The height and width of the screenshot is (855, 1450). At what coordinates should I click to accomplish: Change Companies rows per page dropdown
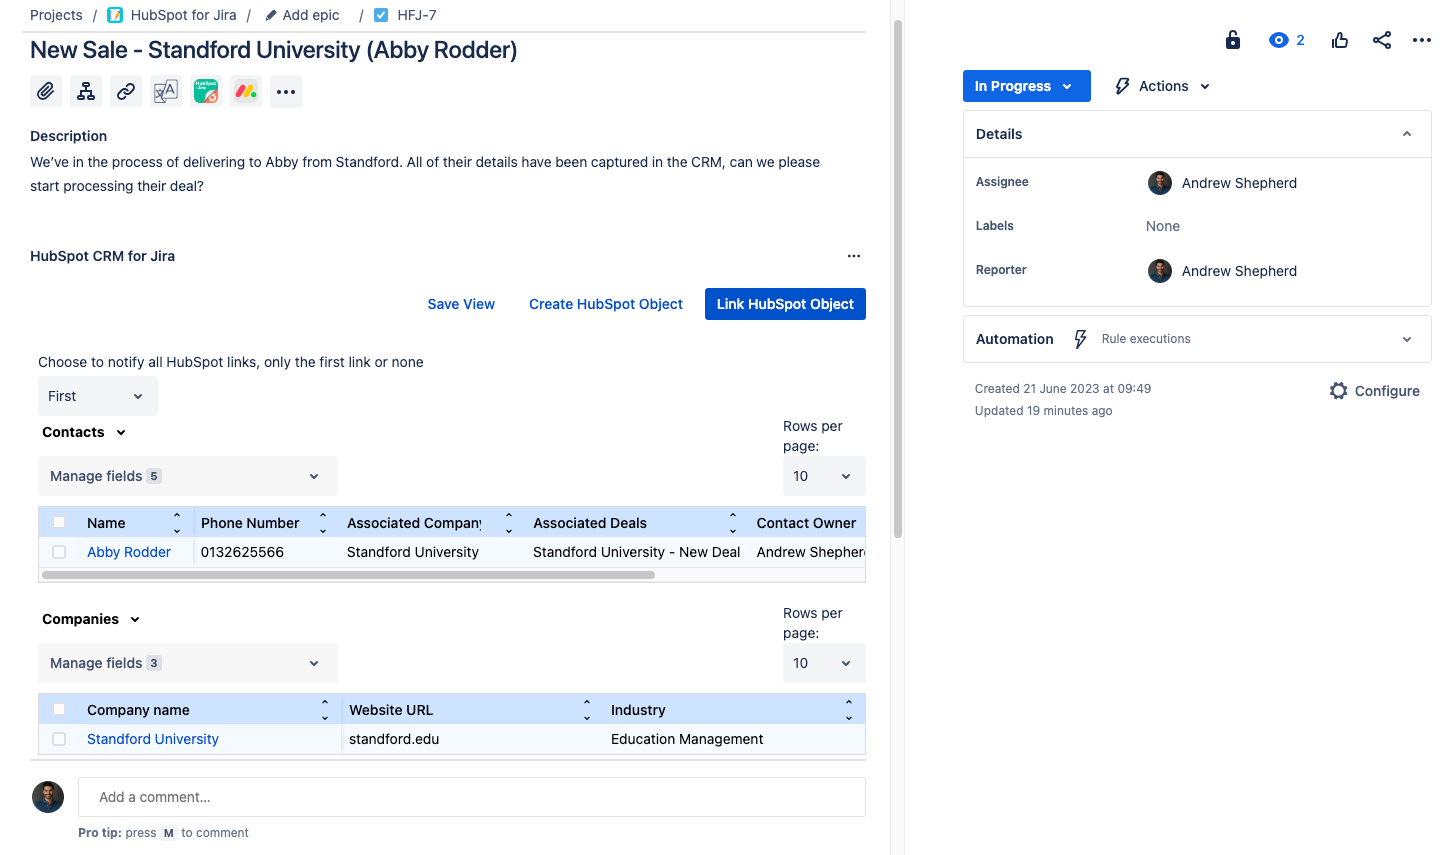click(x=823, y=663)
